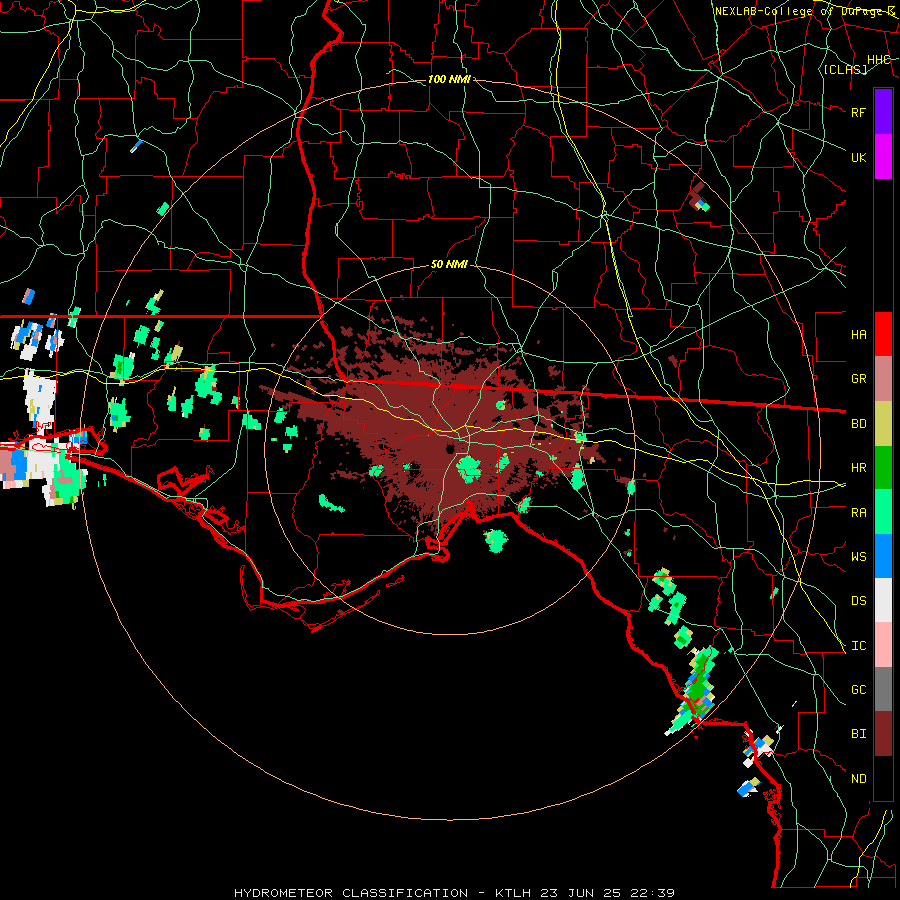Click the DS legend label

click(858, 601)
